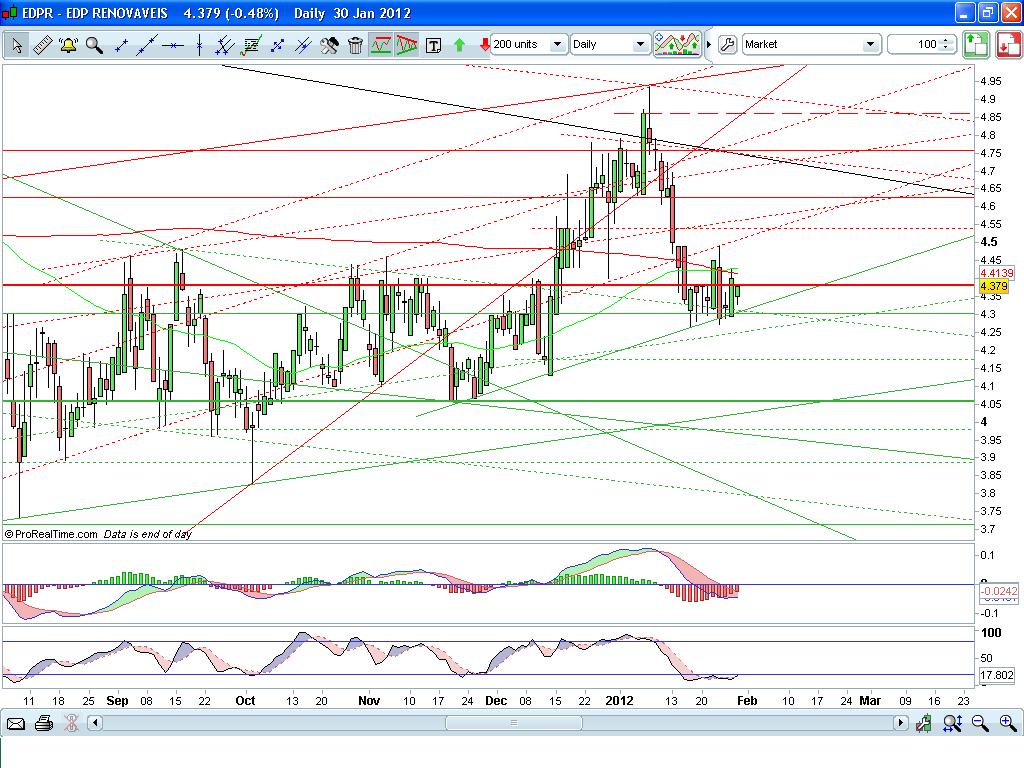This screenshot has height=768, width=1024.
Task: Minimize the chart window
Action: point(965,12)
